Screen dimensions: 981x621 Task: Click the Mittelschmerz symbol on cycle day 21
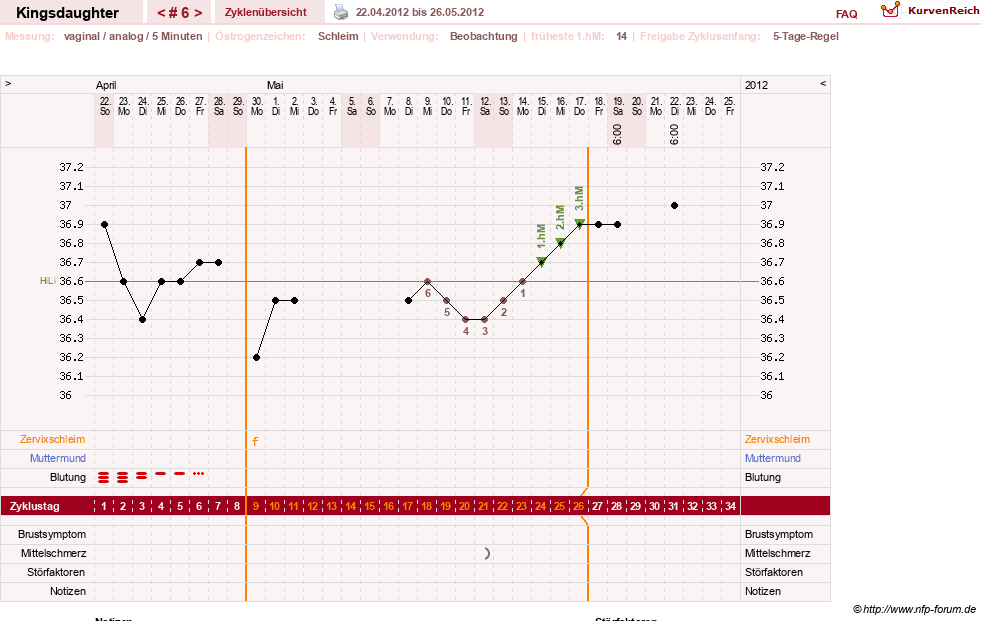click(487, 553)
